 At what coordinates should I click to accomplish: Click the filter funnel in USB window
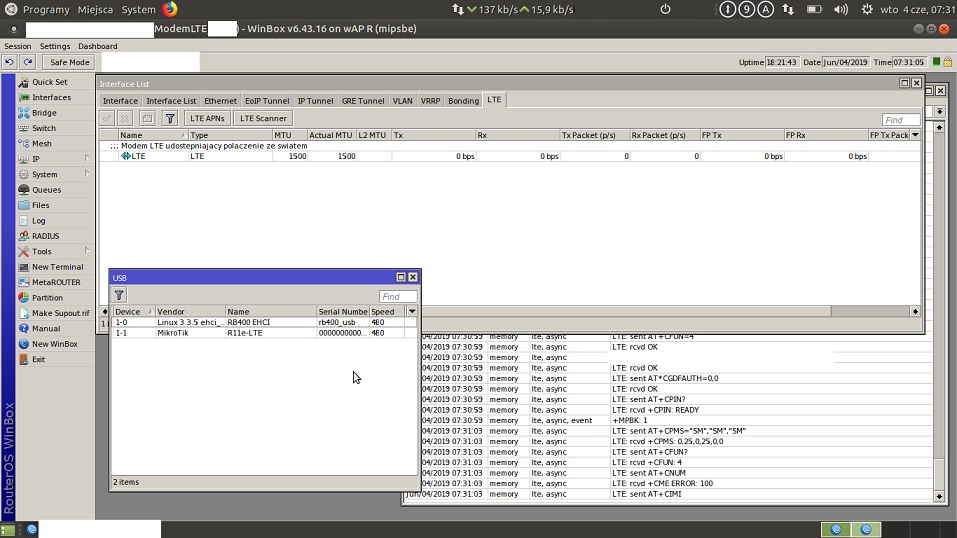119,296
